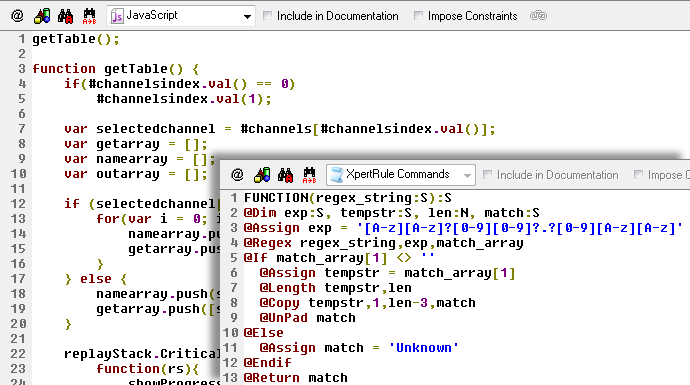
Task: Click "@Assign match = 'Unknown'" line
Action: click(x=359, y=347)
